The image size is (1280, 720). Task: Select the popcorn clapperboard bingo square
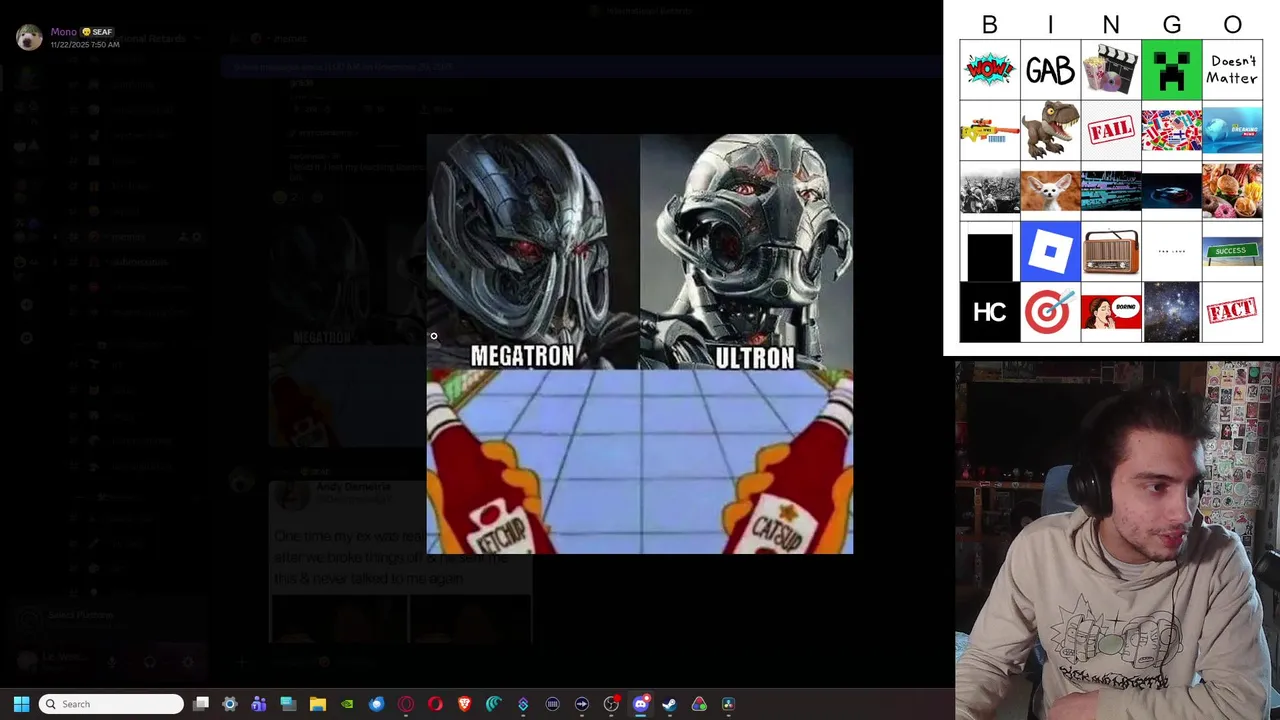[1111, 70]
